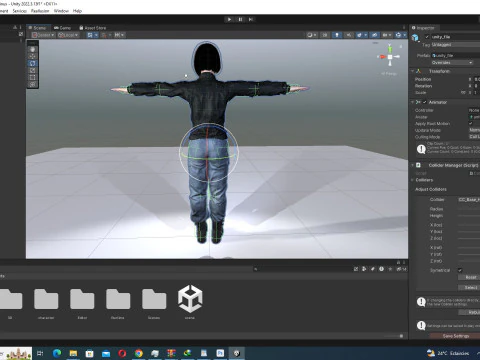Start Play mode with the Play button
480x360 pixels.
[x=229, y=19]
